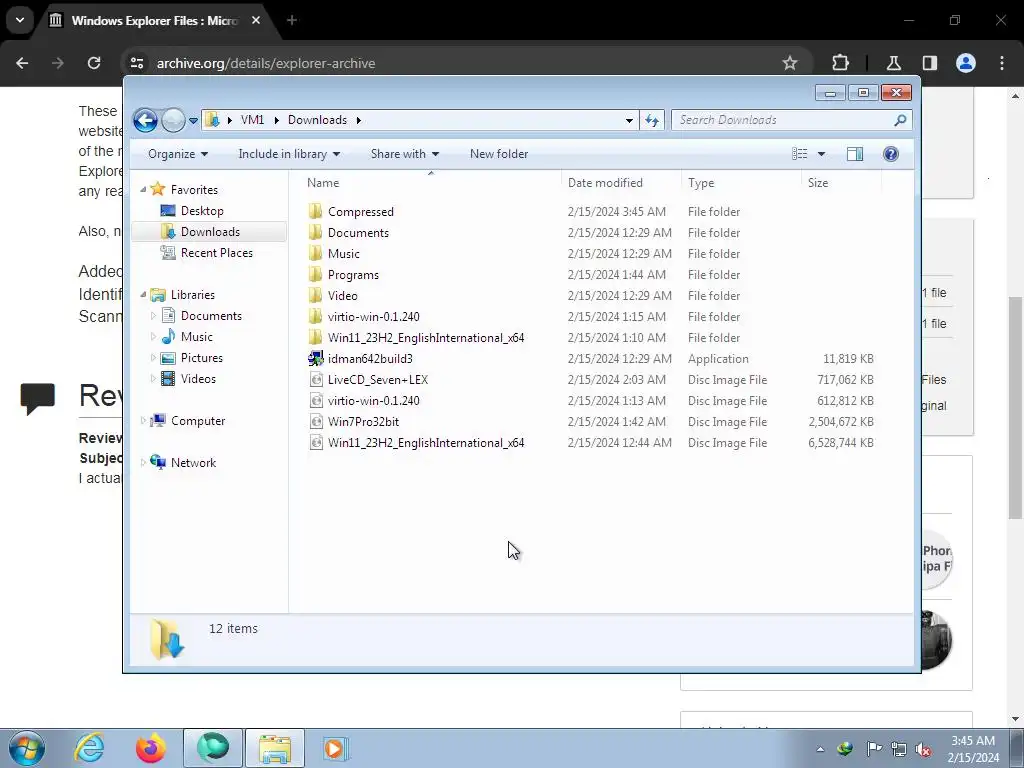The height and width of the screenshot is (768, 1024).
Task: Open the address bar history dropdown
Action: coord(629,120)
